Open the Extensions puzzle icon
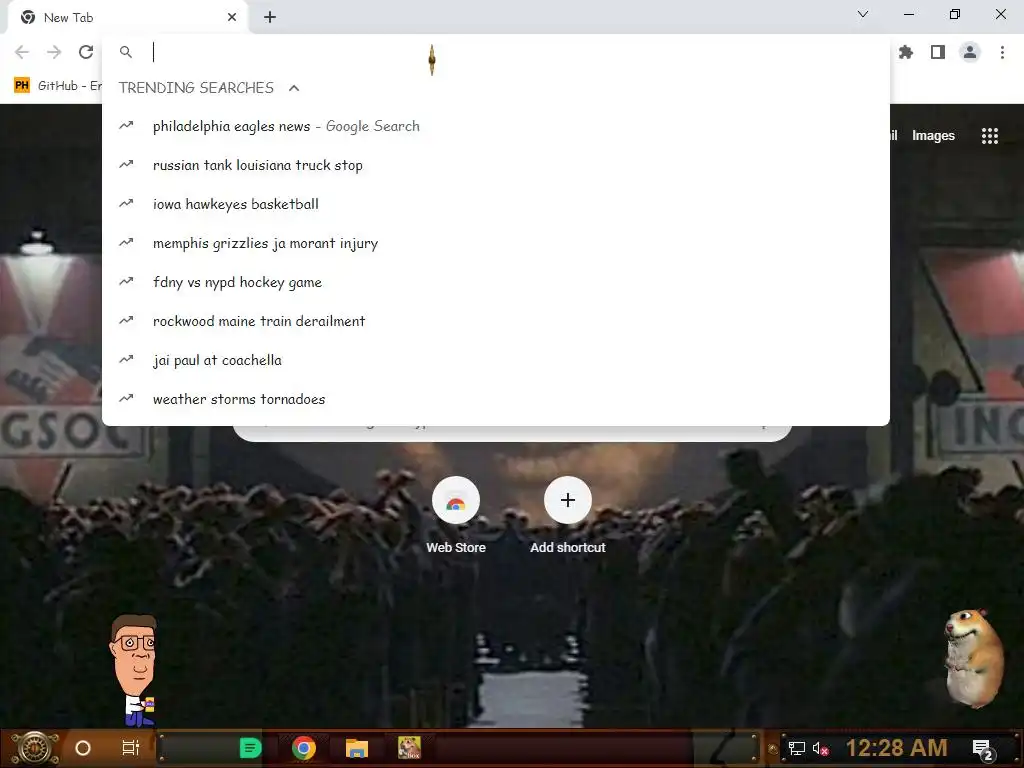Image resolution: width=1024 pixels, height=768 pixels. coord(906,52)
